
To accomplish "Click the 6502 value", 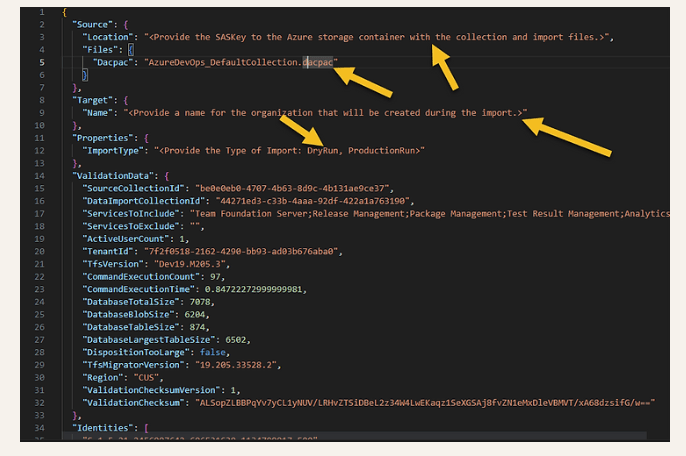I will 235,340.
